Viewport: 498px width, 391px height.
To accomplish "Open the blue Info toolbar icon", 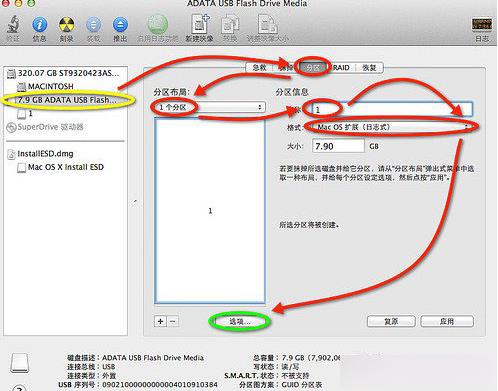I will point(39,25).
